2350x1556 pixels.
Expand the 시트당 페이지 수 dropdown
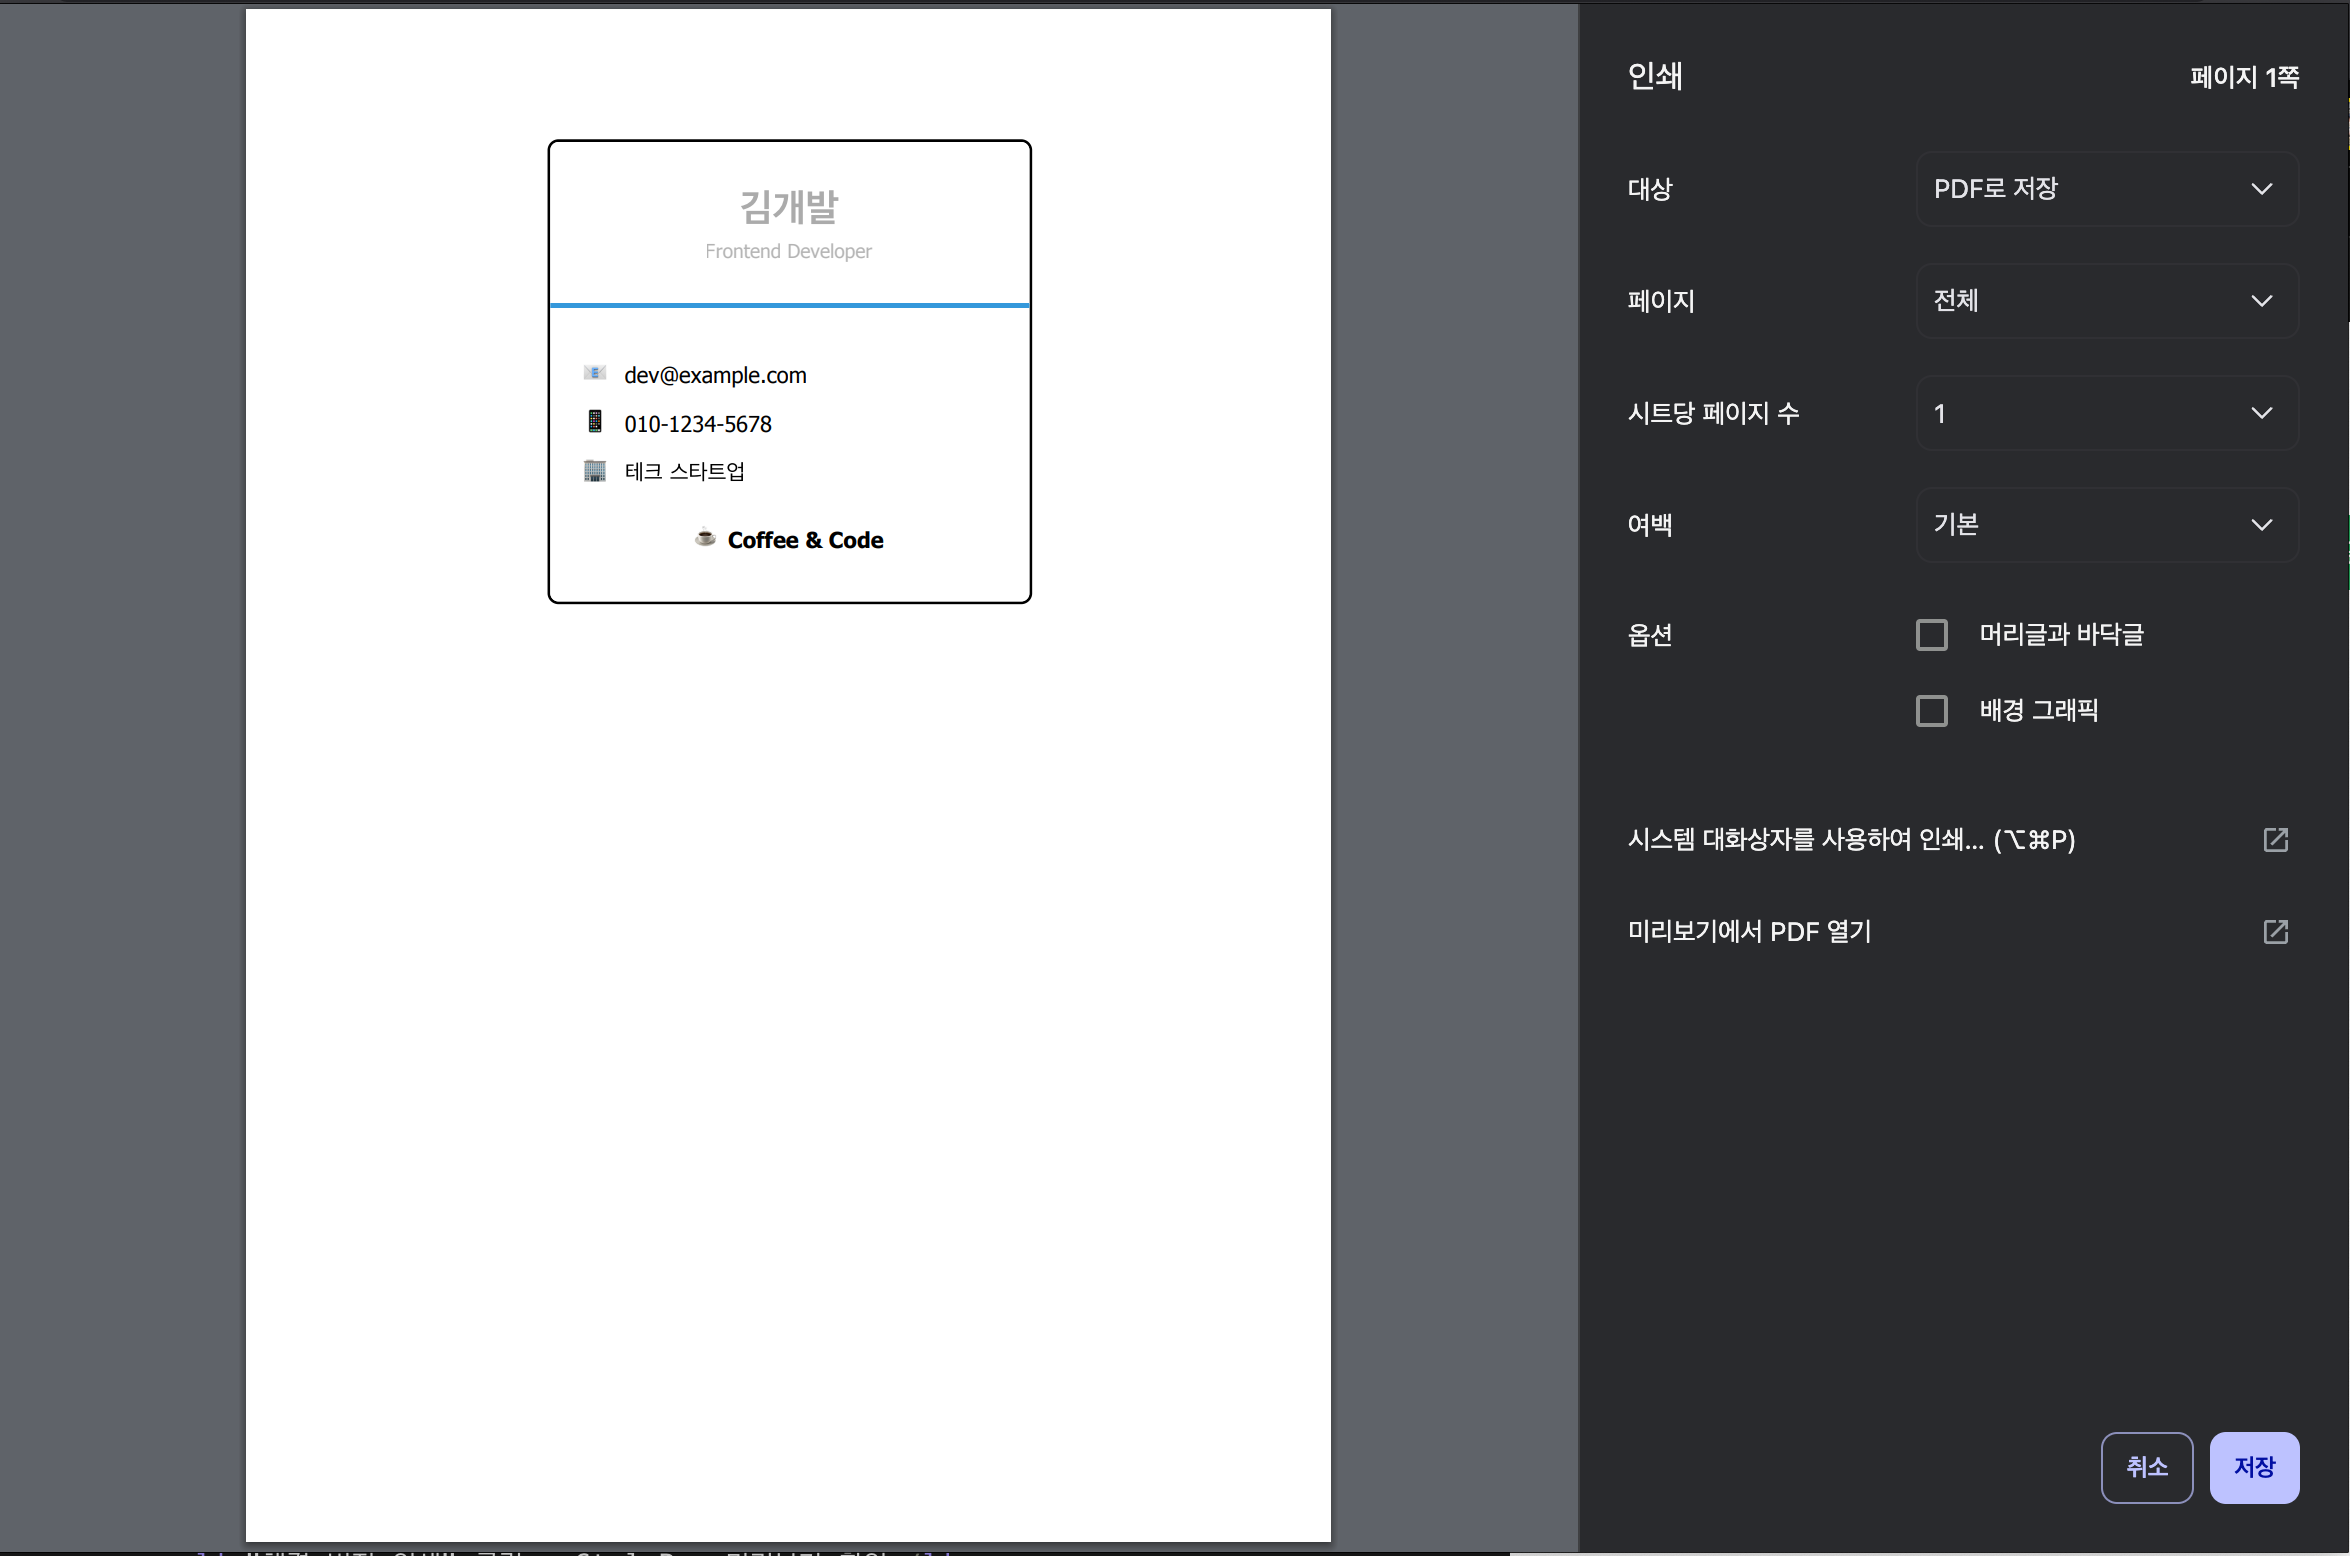pos(2106,413)
